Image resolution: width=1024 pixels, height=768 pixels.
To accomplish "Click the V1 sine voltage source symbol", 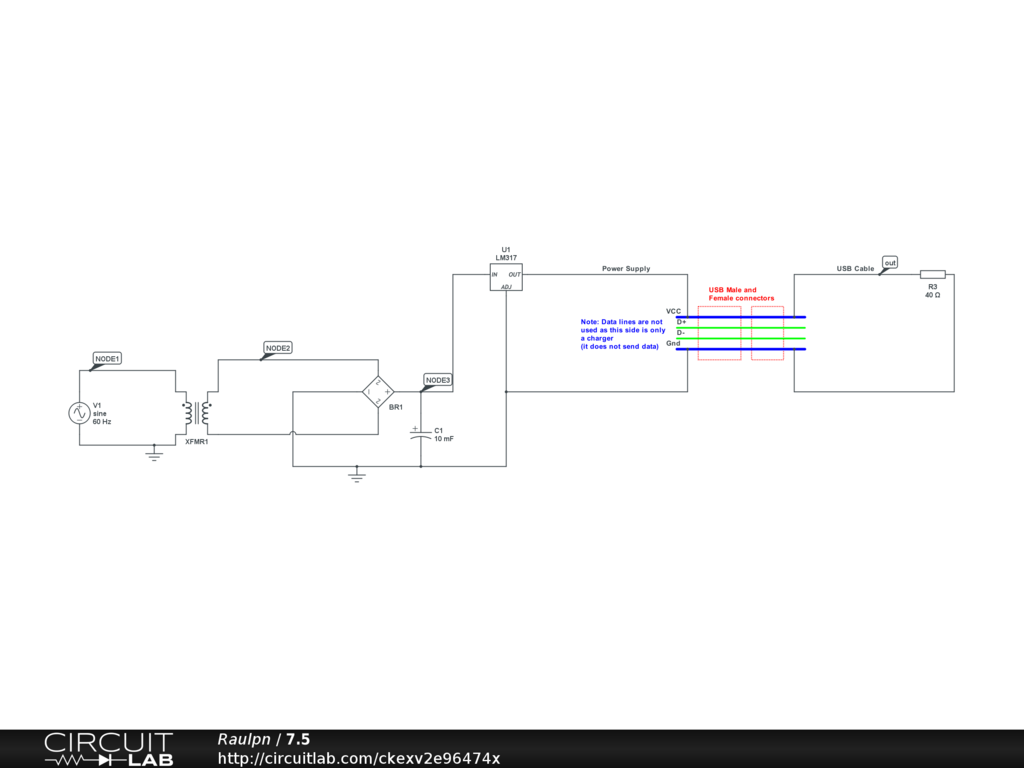I will click(80, 412).
